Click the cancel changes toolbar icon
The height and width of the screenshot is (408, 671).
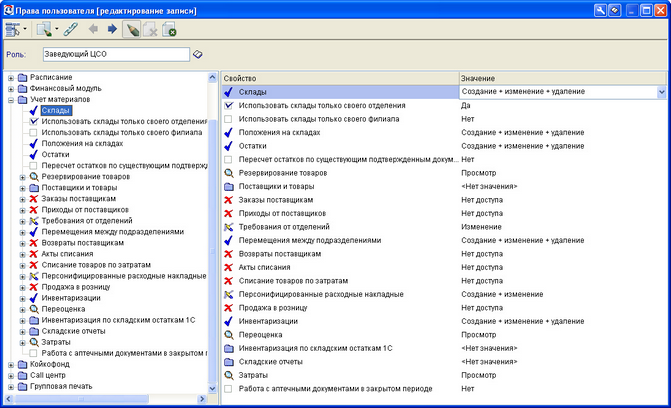[151, 30]
